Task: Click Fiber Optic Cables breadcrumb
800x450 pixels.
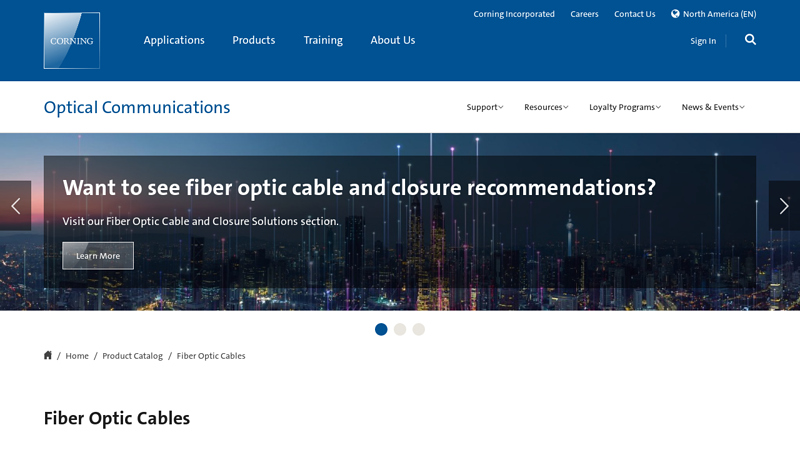Action: pyautogui.click(x=211, y=356)
